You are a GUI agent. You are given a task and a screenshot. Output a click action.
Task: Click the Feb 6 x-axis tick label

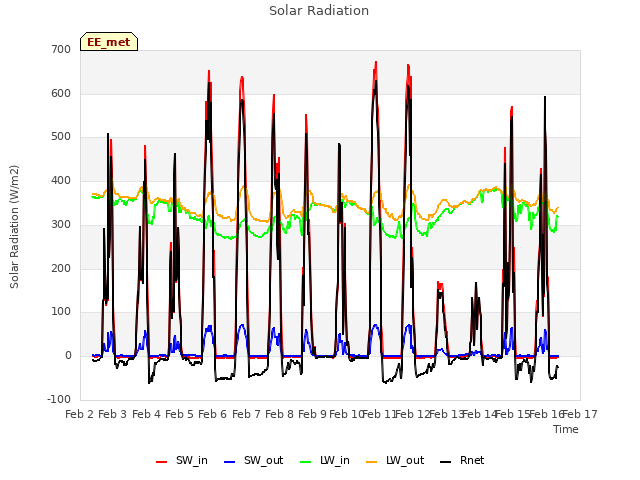point(213,414)
